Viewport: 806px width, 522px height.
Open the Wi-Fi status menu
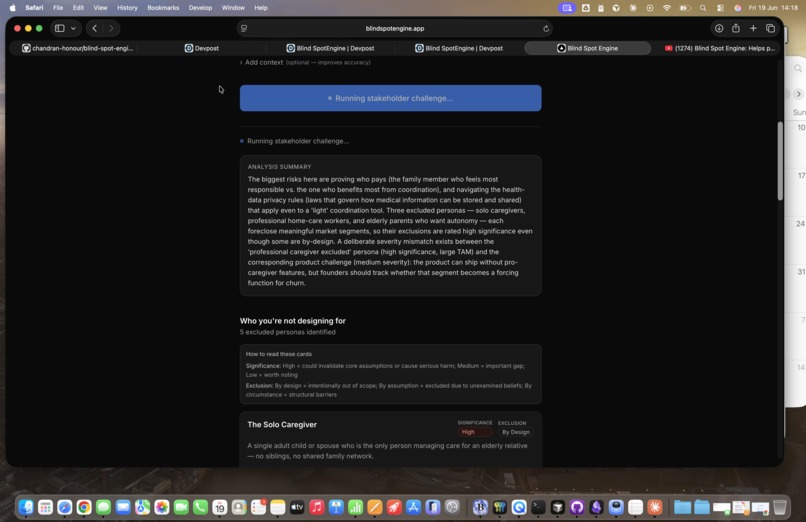coord(667,8)
